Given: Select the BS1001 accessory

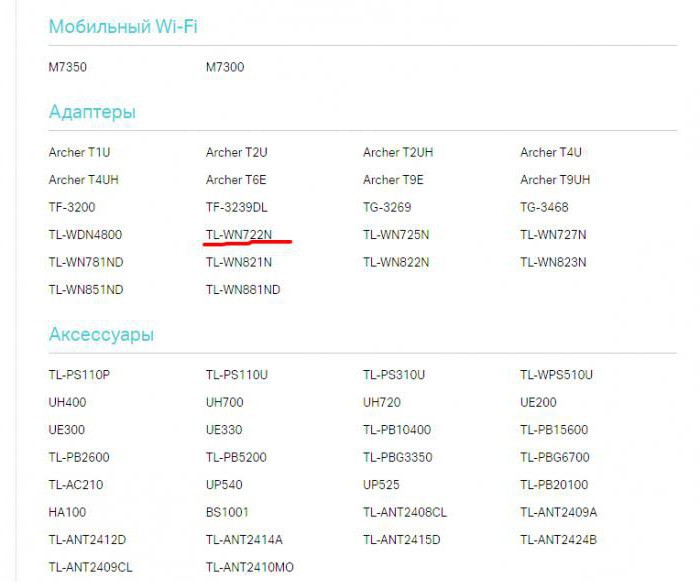Looking at the screenshot, I should pos(227,512).
